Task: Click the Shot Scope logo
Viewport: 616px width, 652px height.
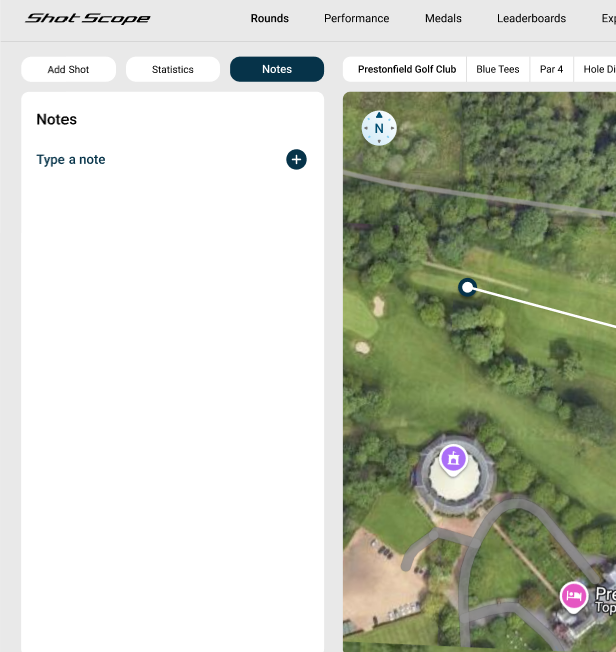Action: click(88, 18)
